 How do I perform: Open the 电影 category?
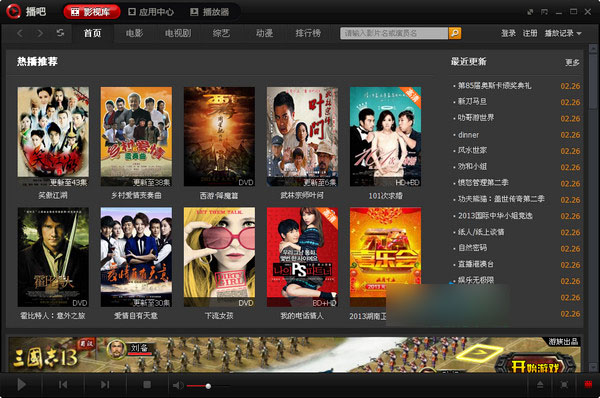coord(134,33)
